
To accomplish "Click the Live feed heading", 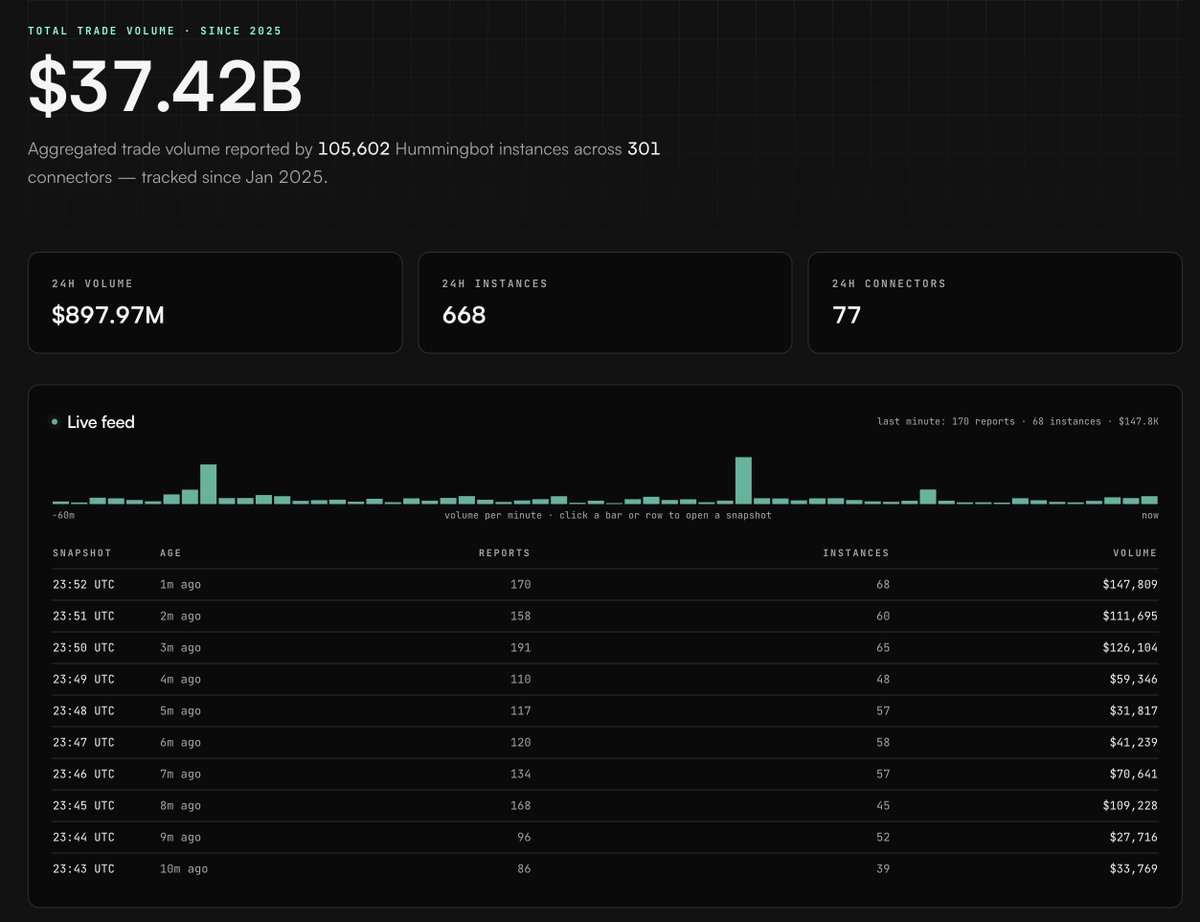I will point(101,422).
